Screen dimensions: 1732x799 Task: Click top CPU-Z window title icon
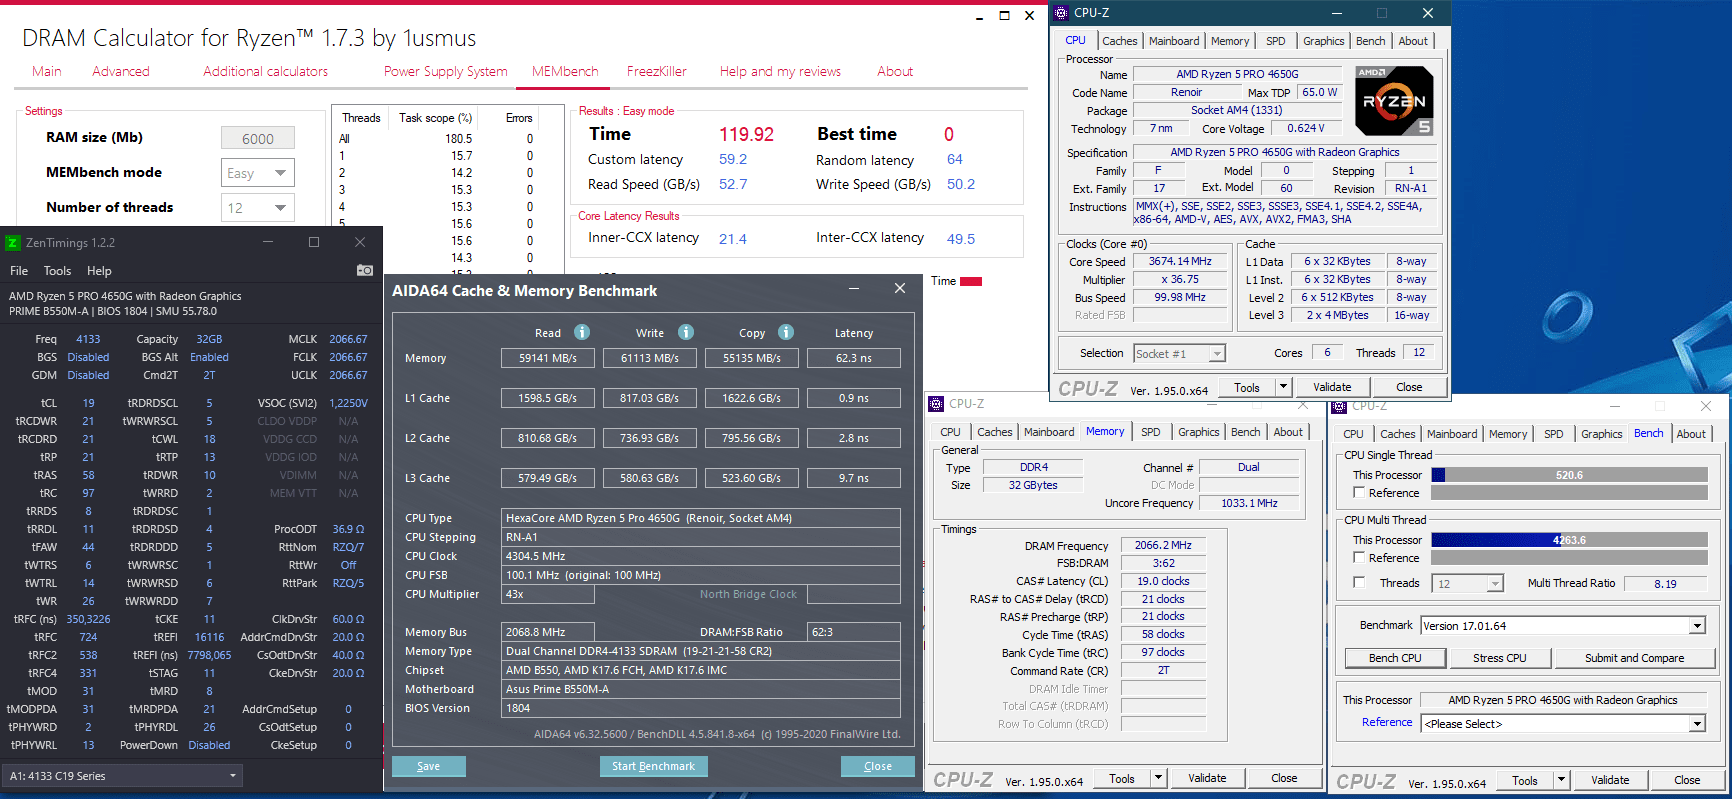click(1062, 13)
